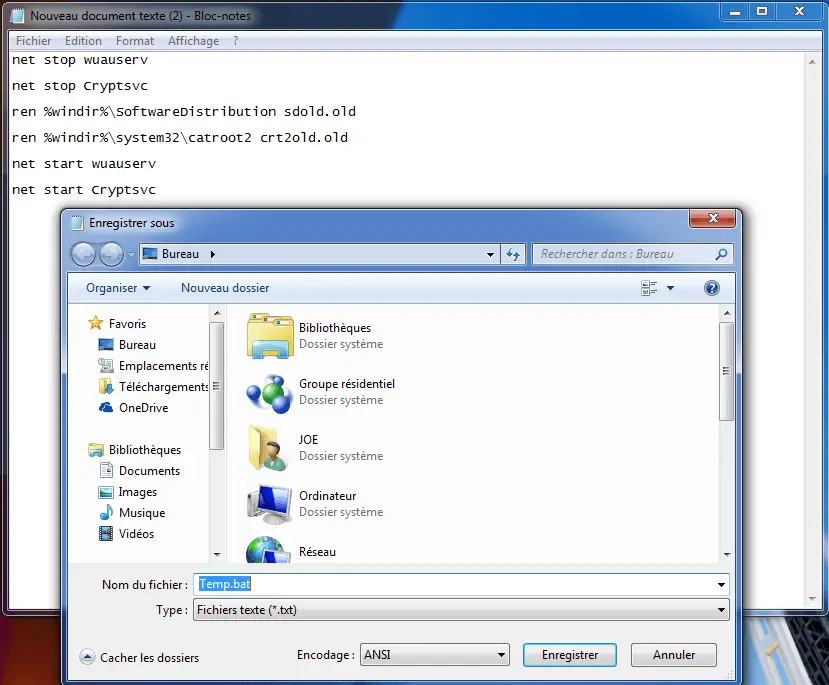Open the recent pages dropdown near nav arrows

pos(131,255)
